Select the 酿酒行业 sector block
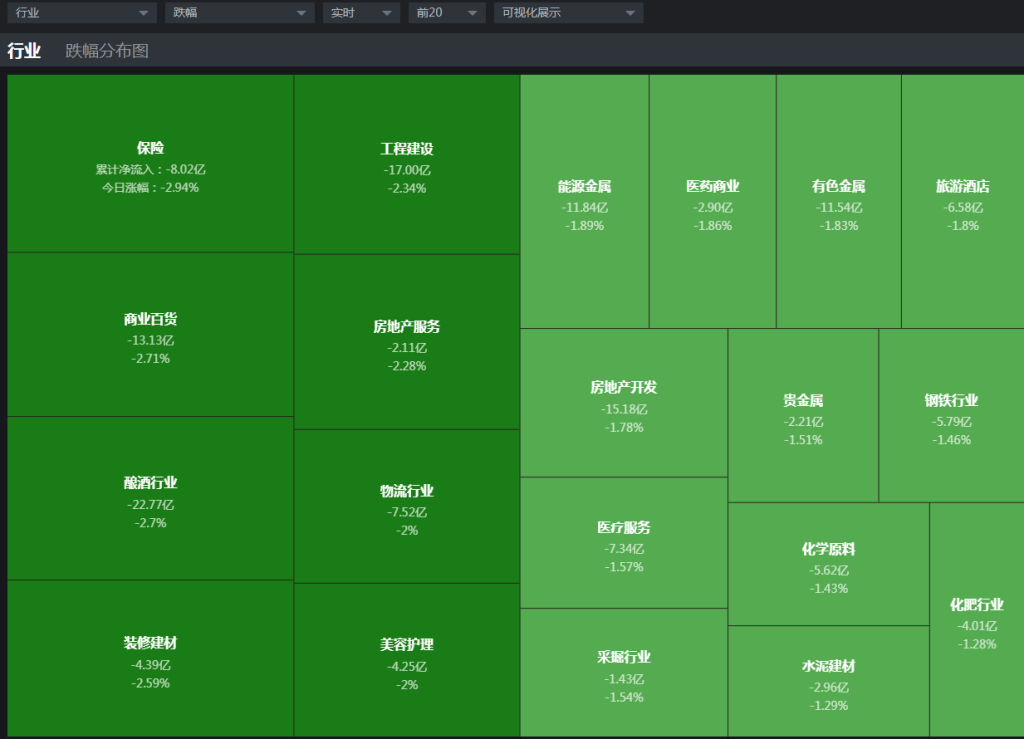This screenshot has height=739, width=1024. pos(150,498)
